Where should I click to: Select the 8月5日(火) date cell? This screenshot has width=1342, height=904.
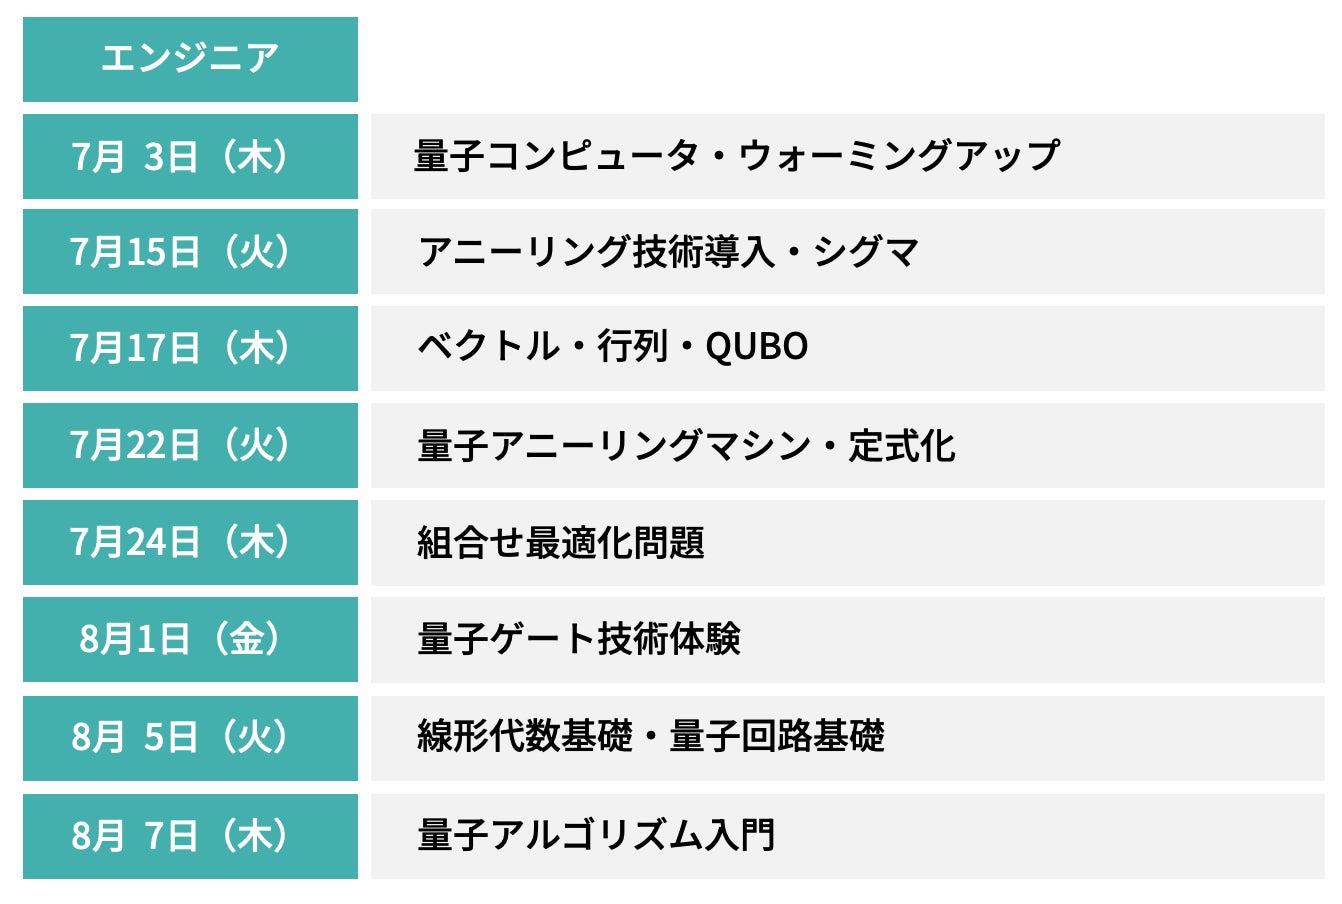click(190, 737)
